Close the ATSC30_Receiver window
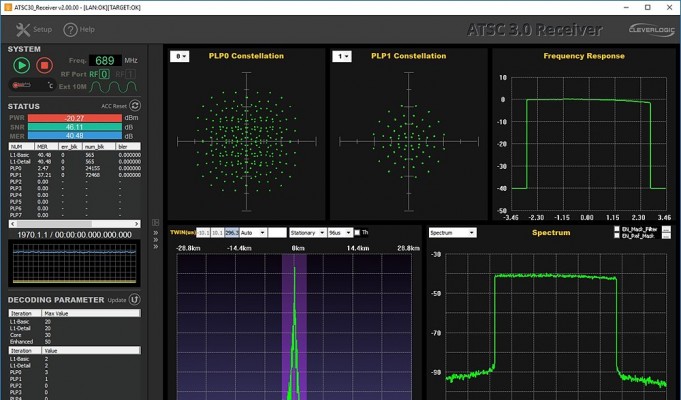681x400 pixels. (669, 7)
